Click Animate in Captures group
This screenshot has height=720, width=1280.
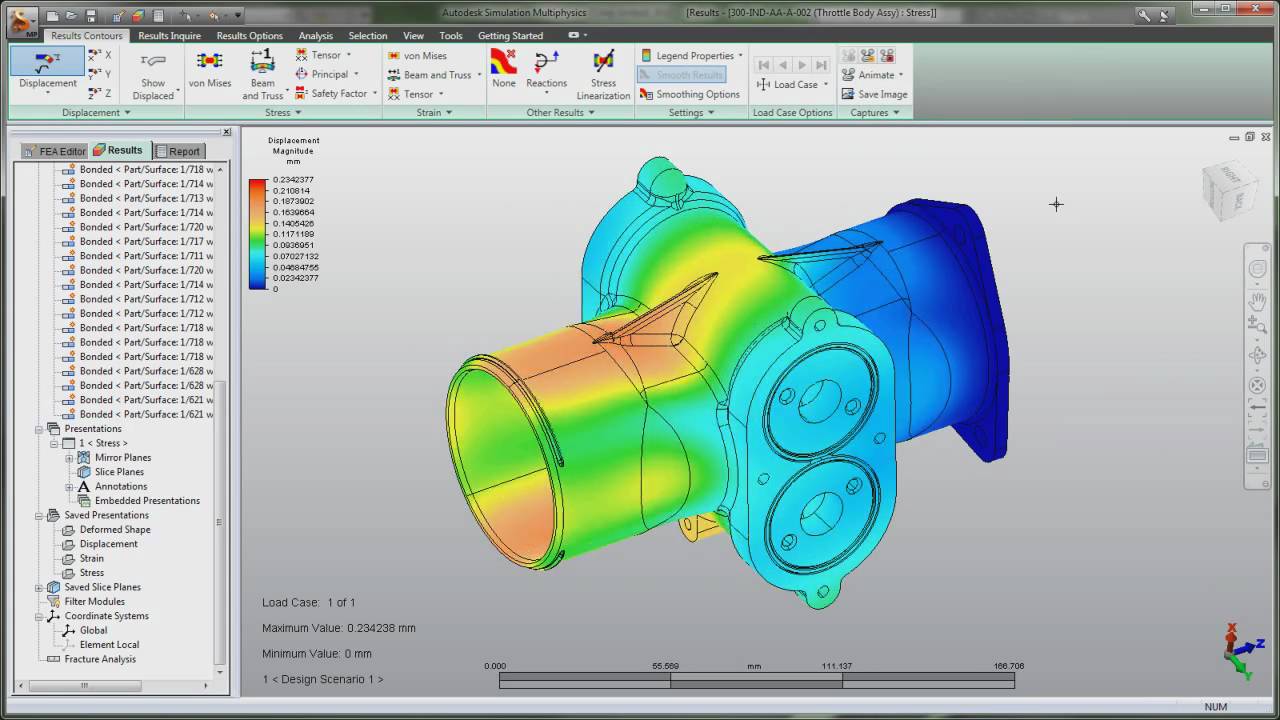click(872, 75)
